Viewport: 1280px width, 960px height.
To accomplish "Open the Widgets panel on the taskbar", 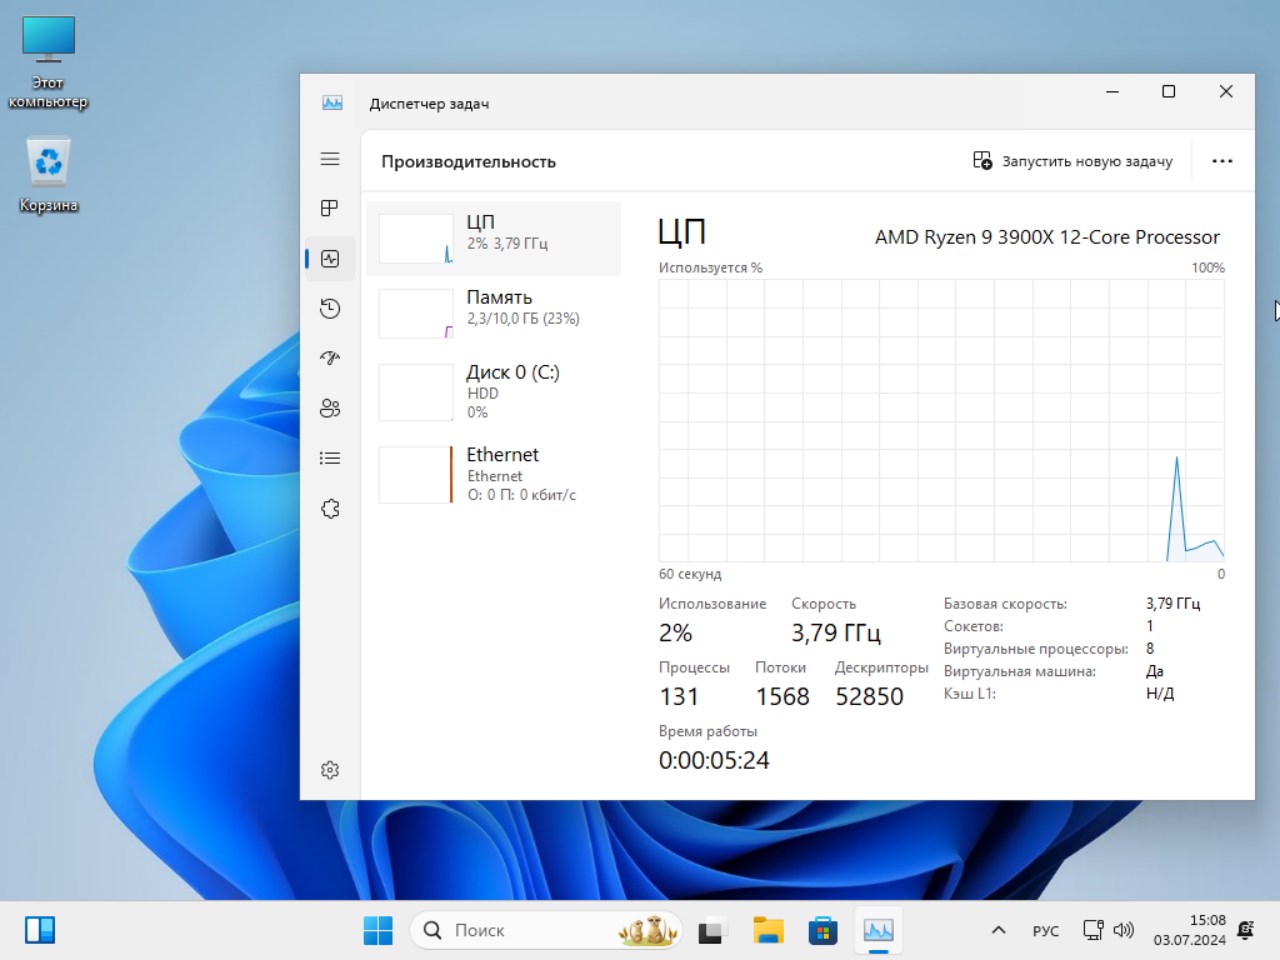I will coord(40,930).
